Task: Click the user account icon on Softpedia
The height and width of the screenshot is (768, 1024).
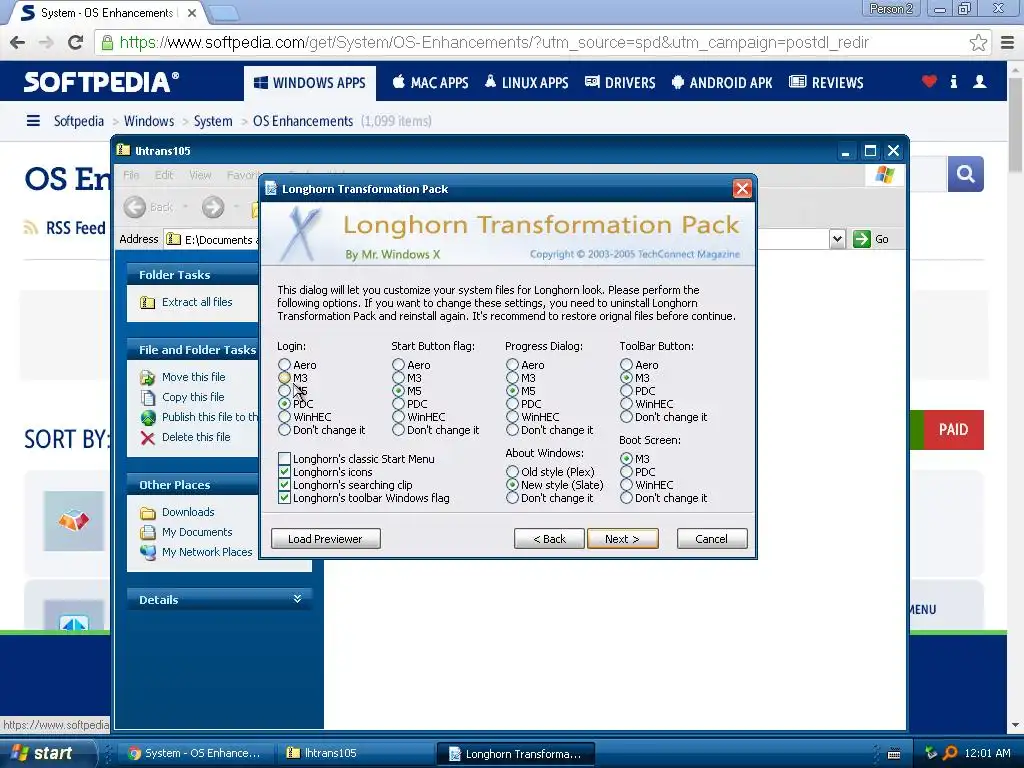Action: pos(980,82)
